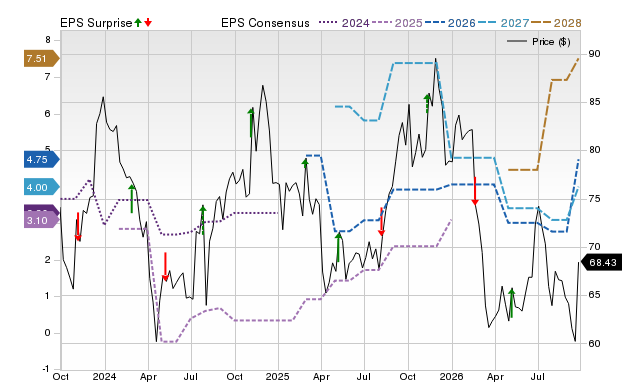The width and height of the screenshot is (640, 382).
Task: Click the 8 EPS axis label
Action: (48, 40)
